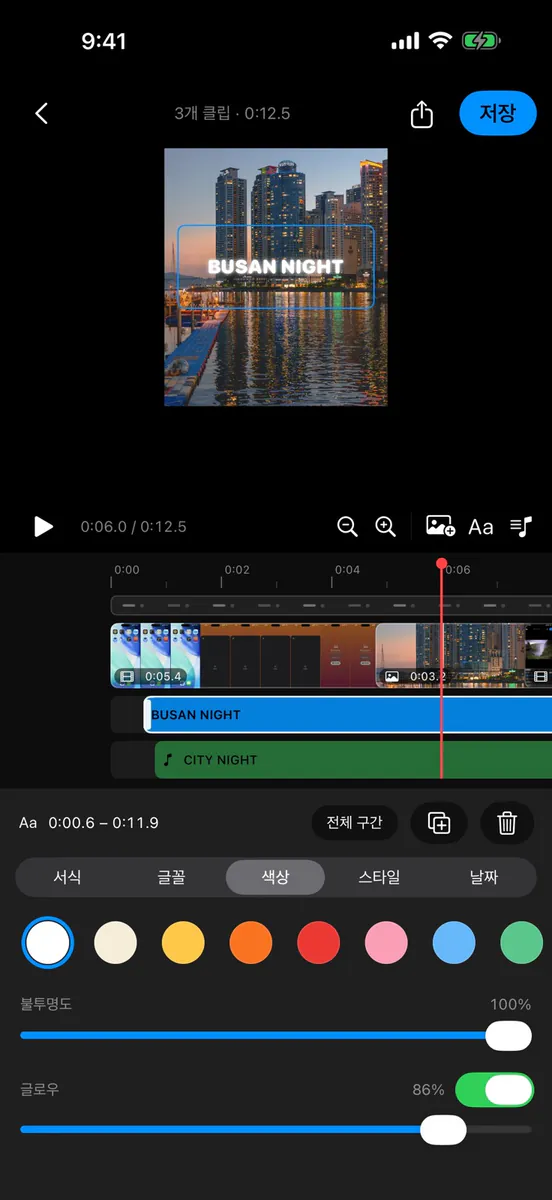This screenshot has width=552, height=1200.
Task: Adjust the 불투명도 opacity slider handle
Action: [x=508, y=1036]
